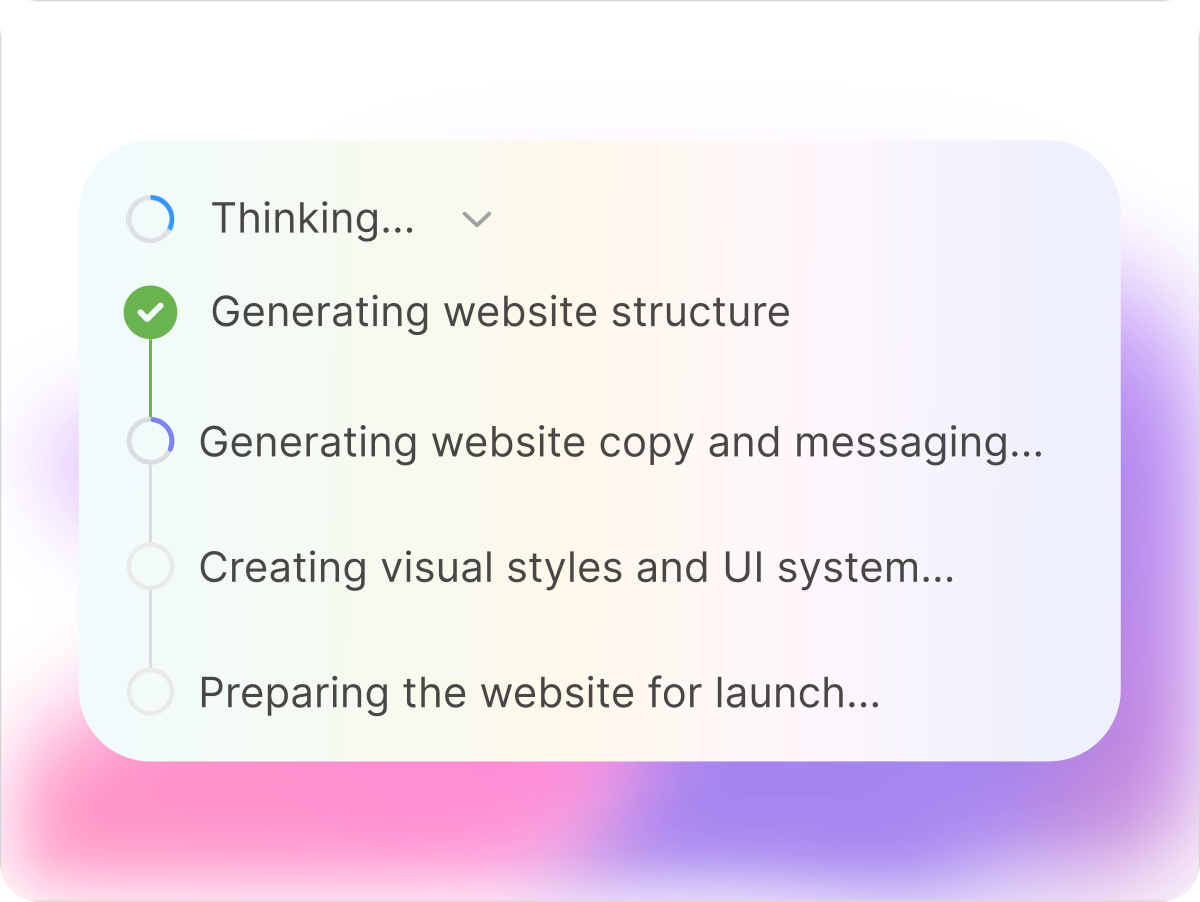This screenshot has height=902, width=1200.
Task: Open the Generating website structure step
Action: click(500, 312)
